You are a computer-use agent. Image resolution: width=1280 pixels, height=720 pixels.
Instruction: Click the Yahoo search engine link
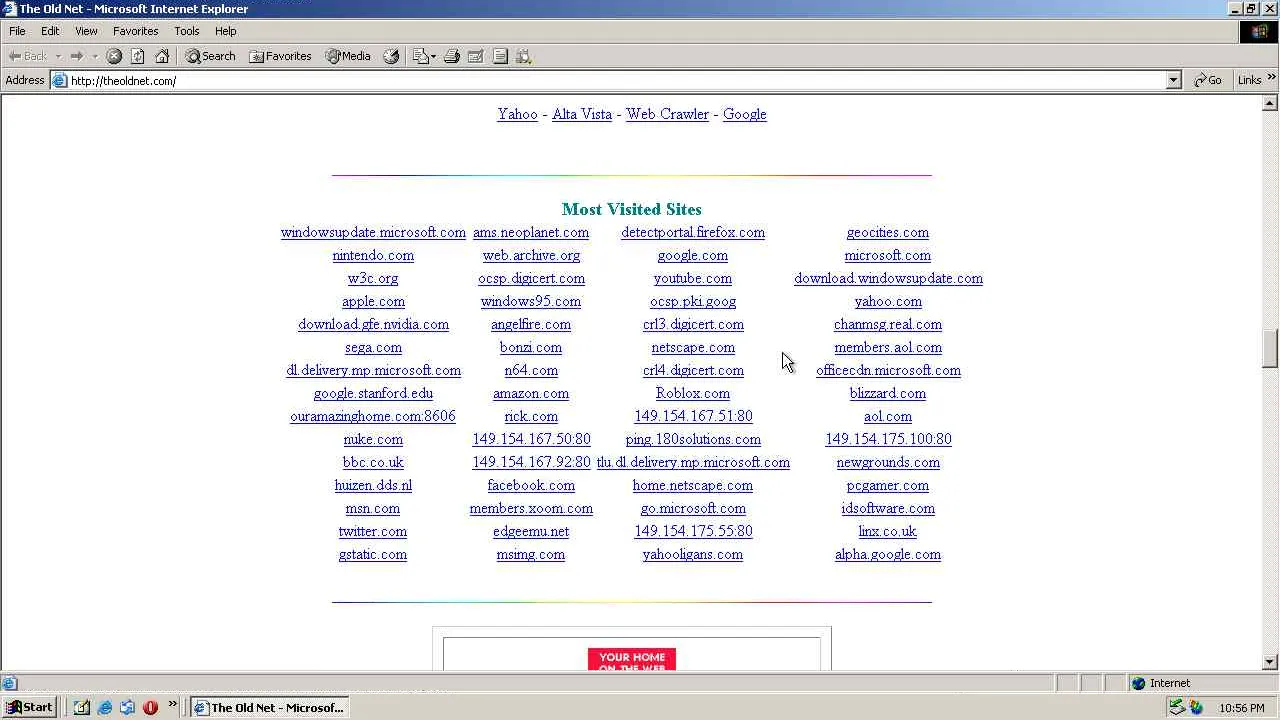click(518, 114)
